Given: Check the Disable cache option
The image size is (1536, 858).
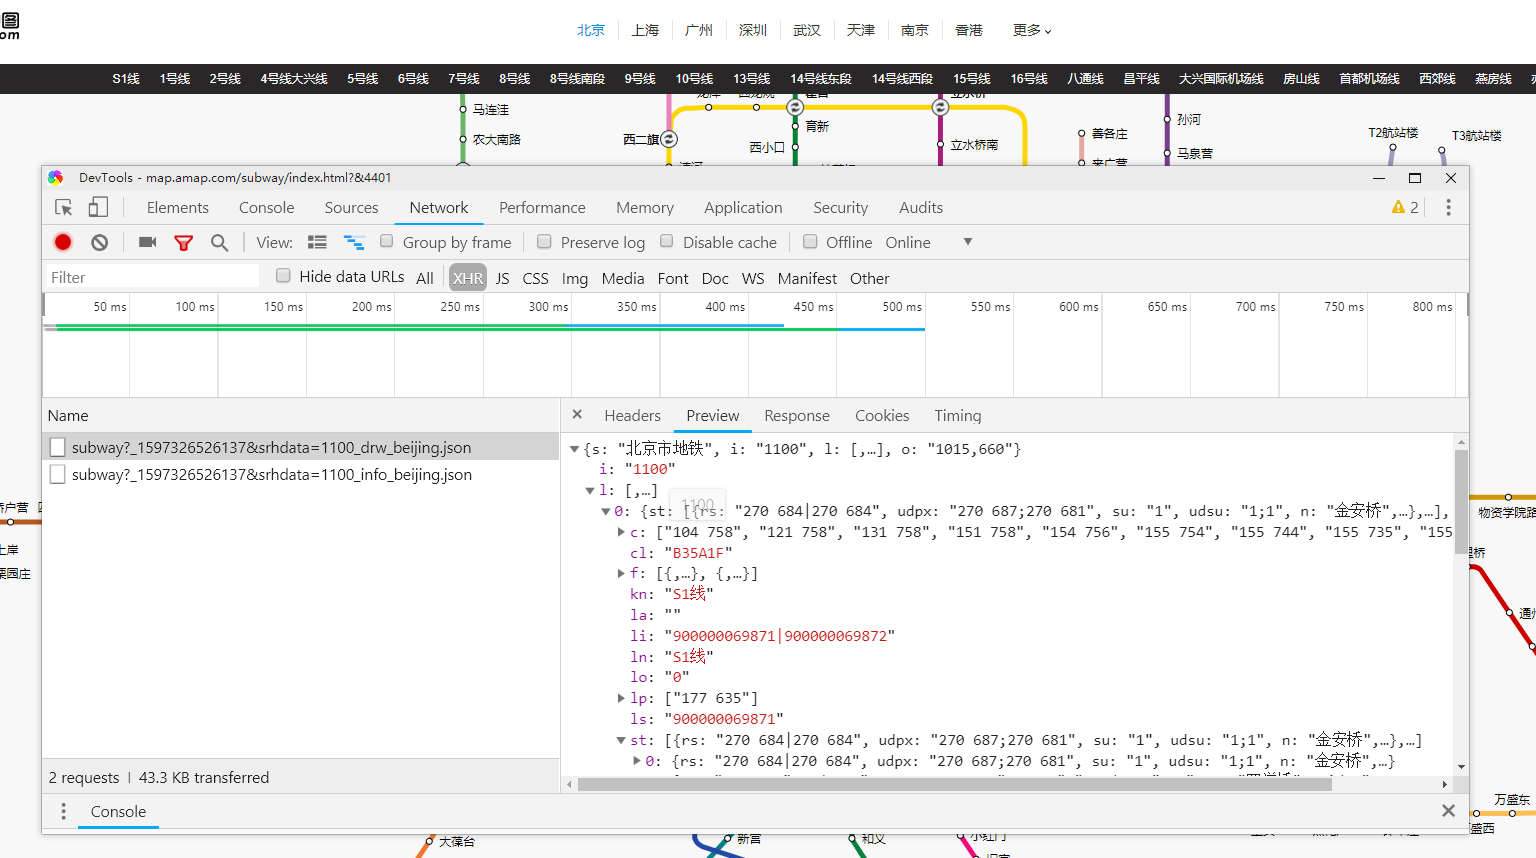Looking at the screenshot, I should (x=666, y=241).
